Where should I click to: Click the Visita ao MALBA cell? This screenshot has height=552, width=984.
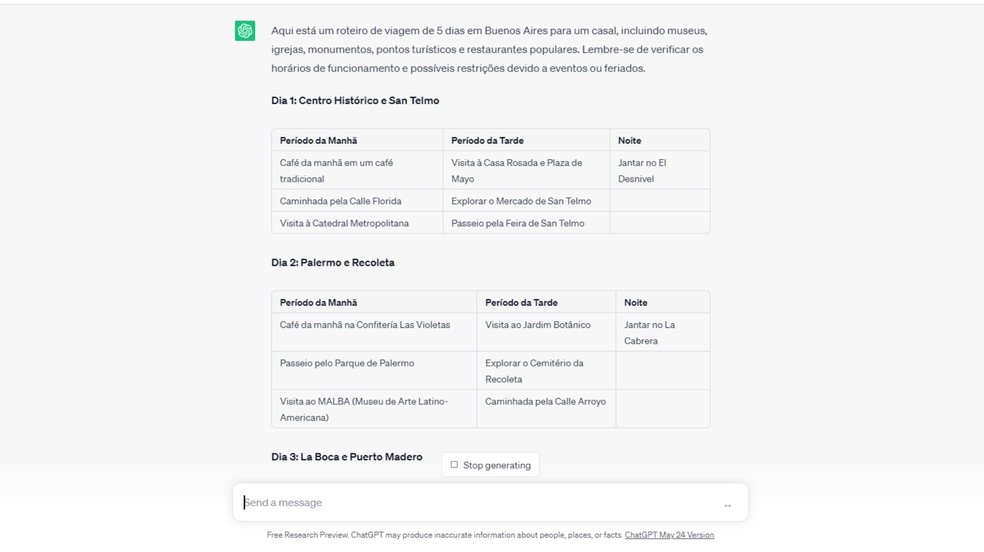pyautogui.click(x=364, y=409)
